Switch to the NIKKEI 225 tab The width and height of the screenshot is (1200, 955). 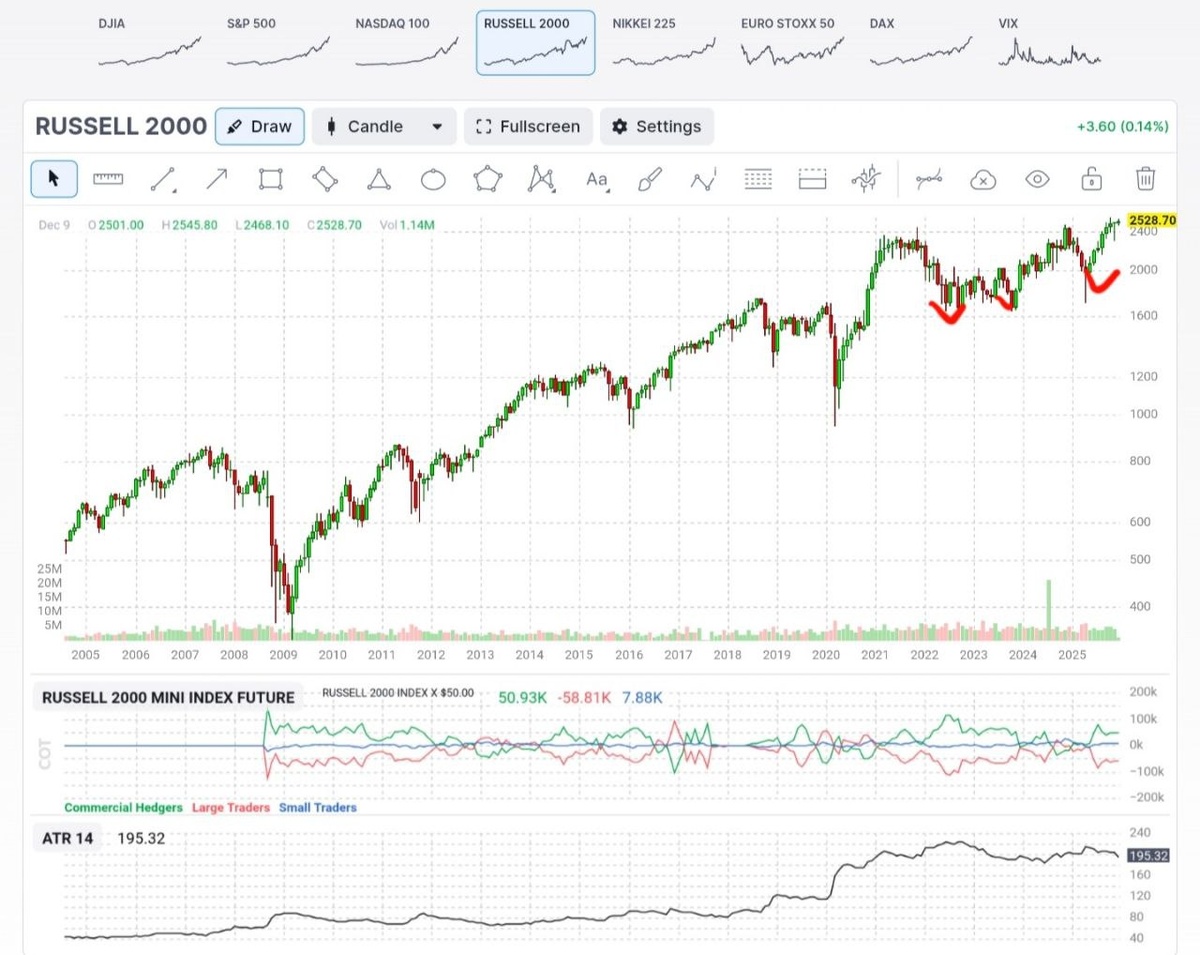(x=663, y=42)
